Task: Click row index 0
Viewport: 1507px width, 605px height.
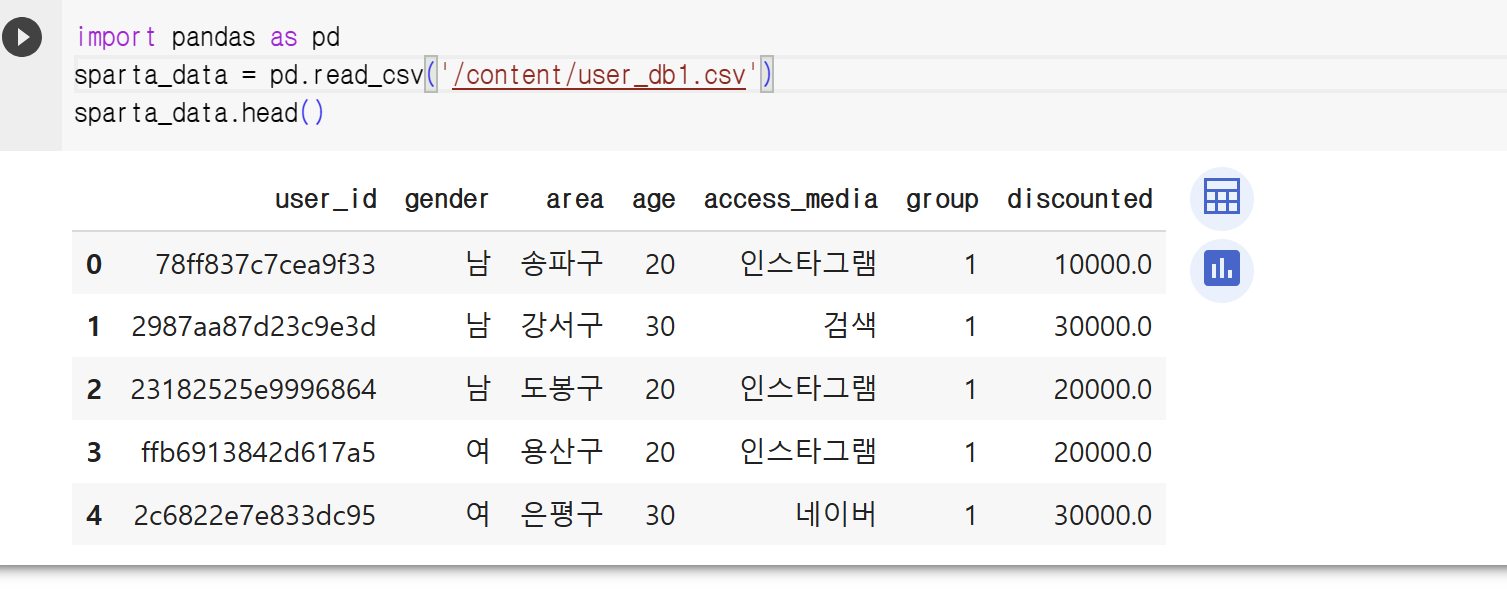Action: (x=94, y=264)
